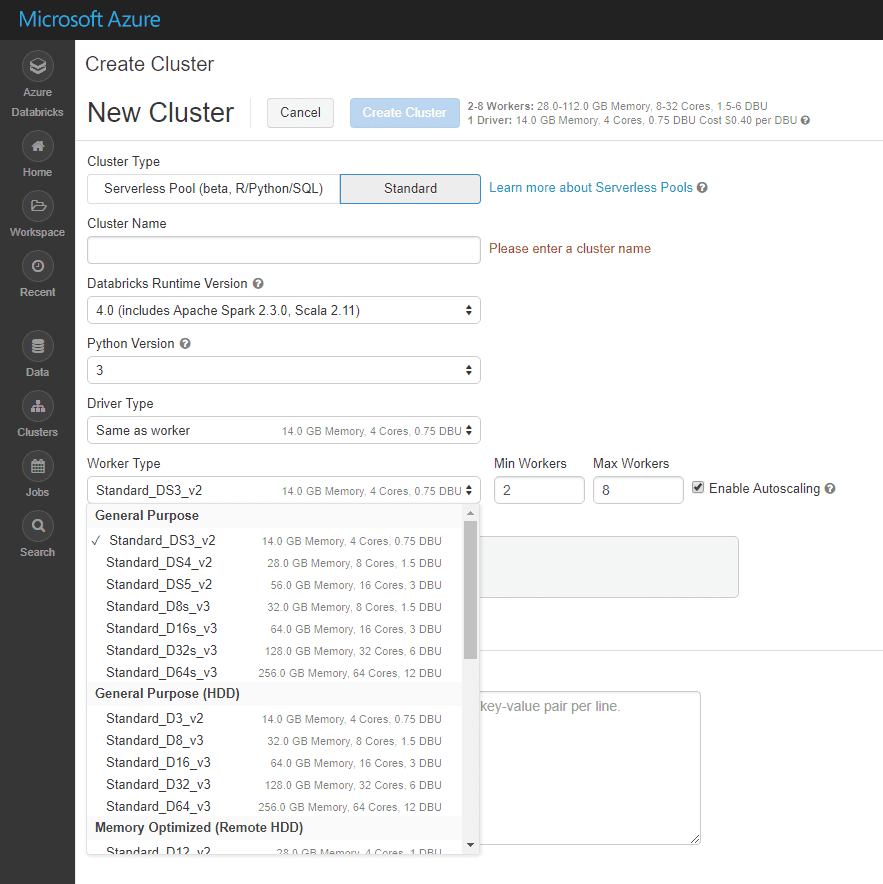Click help icon next to Enable Autoscaling
883x884 pixels.
[830, 489]
